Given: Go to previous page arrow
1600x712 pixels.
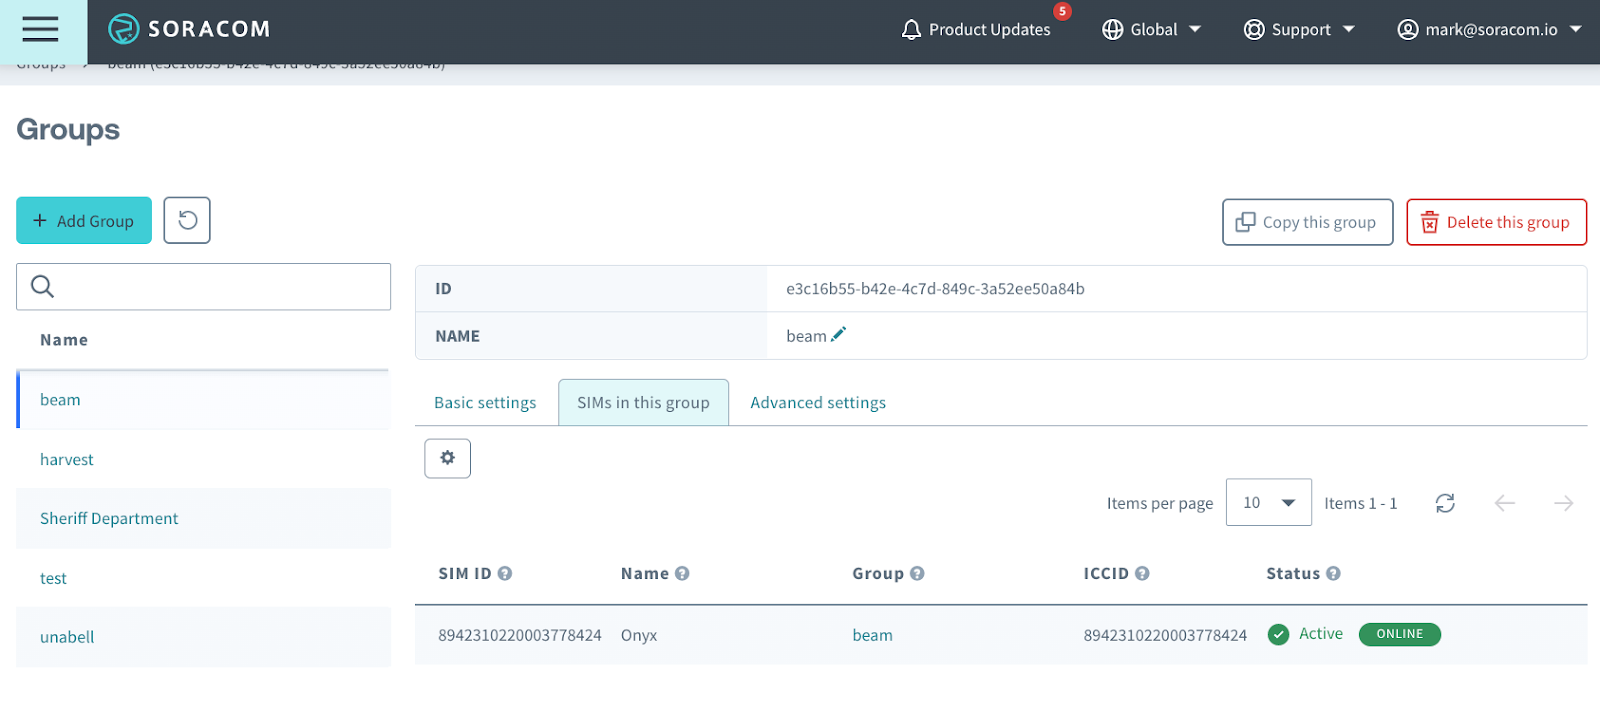Looking at the screenshot, I should click(x=1504, y=503).
